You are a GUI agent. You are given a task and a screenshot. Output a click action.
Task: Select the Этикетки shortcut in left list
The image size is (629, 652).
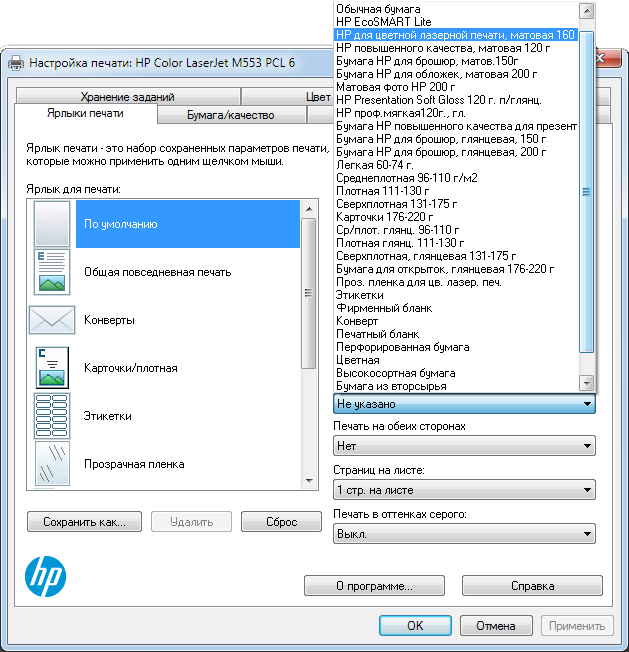[x=108, y=416]
